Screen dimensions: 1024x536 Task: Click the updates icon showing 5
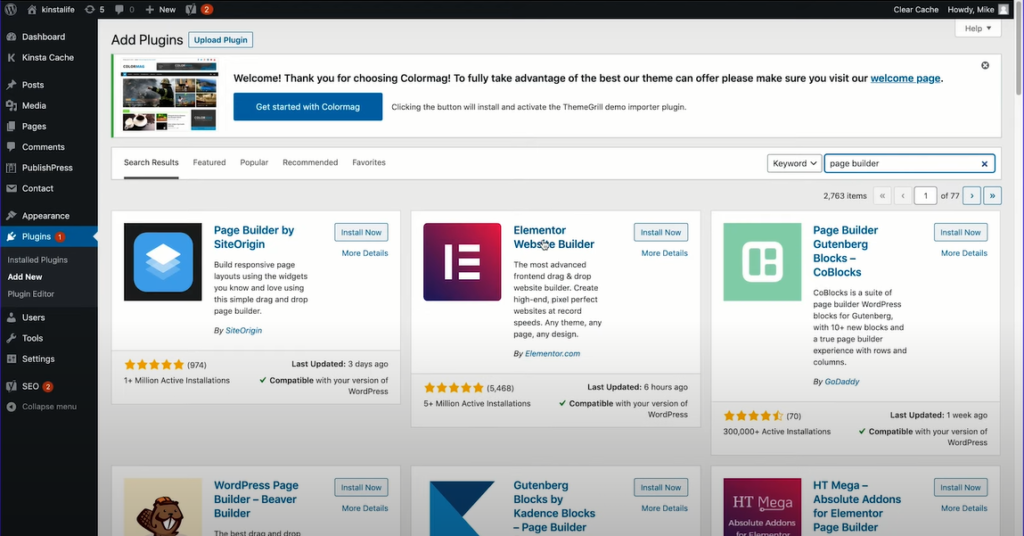click(x=94, y=9)
